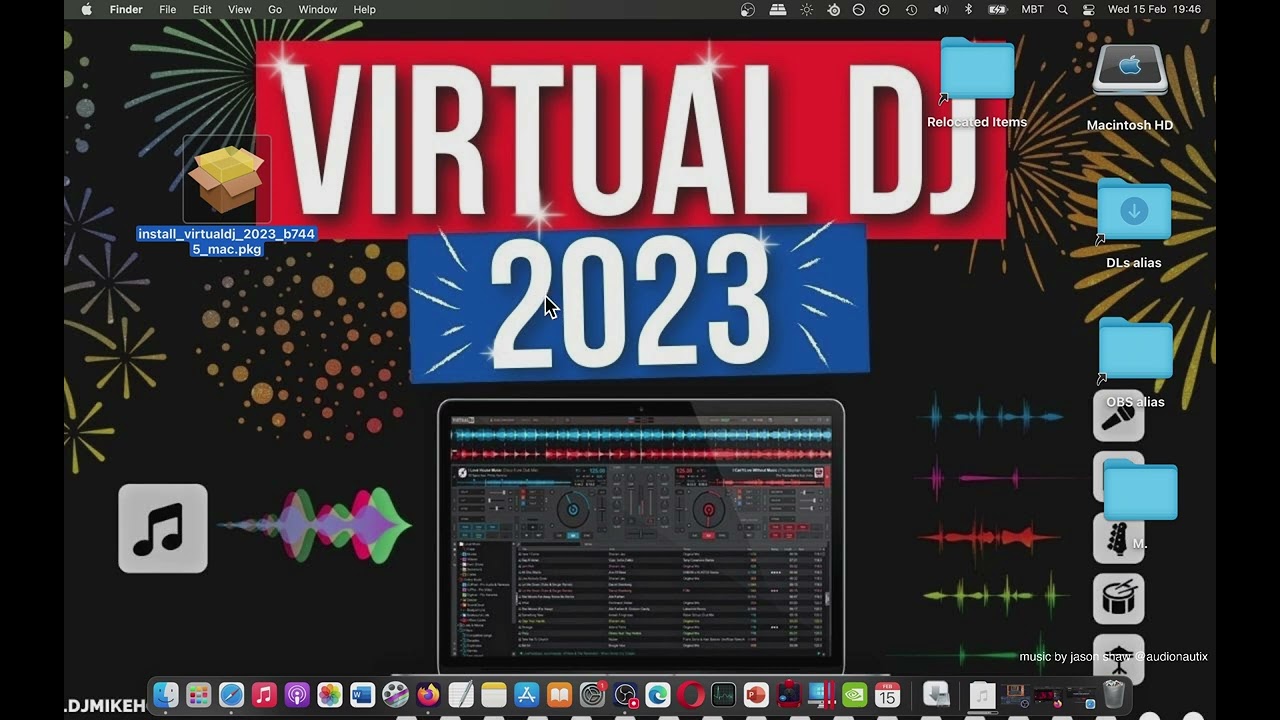This screenshot has height=720, width=1280.
Task: Select the OBS alias folder
Action: tap(1135, 348)
